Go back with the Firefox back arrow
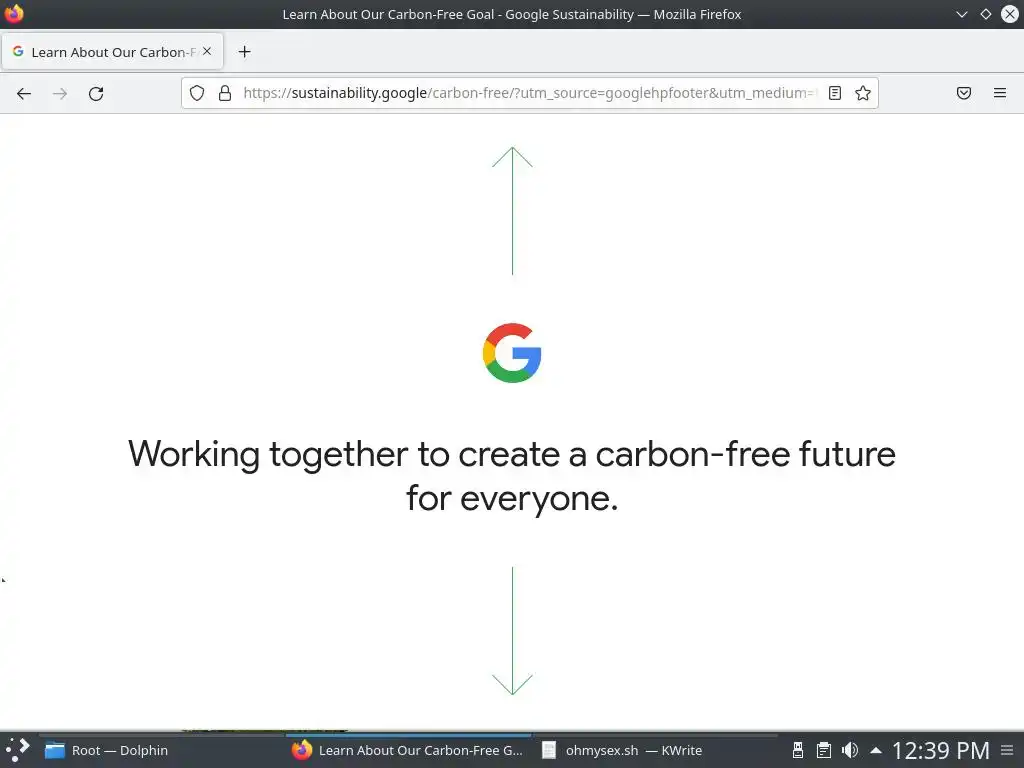Screen dimensions: 1024x768 [24, 93]
